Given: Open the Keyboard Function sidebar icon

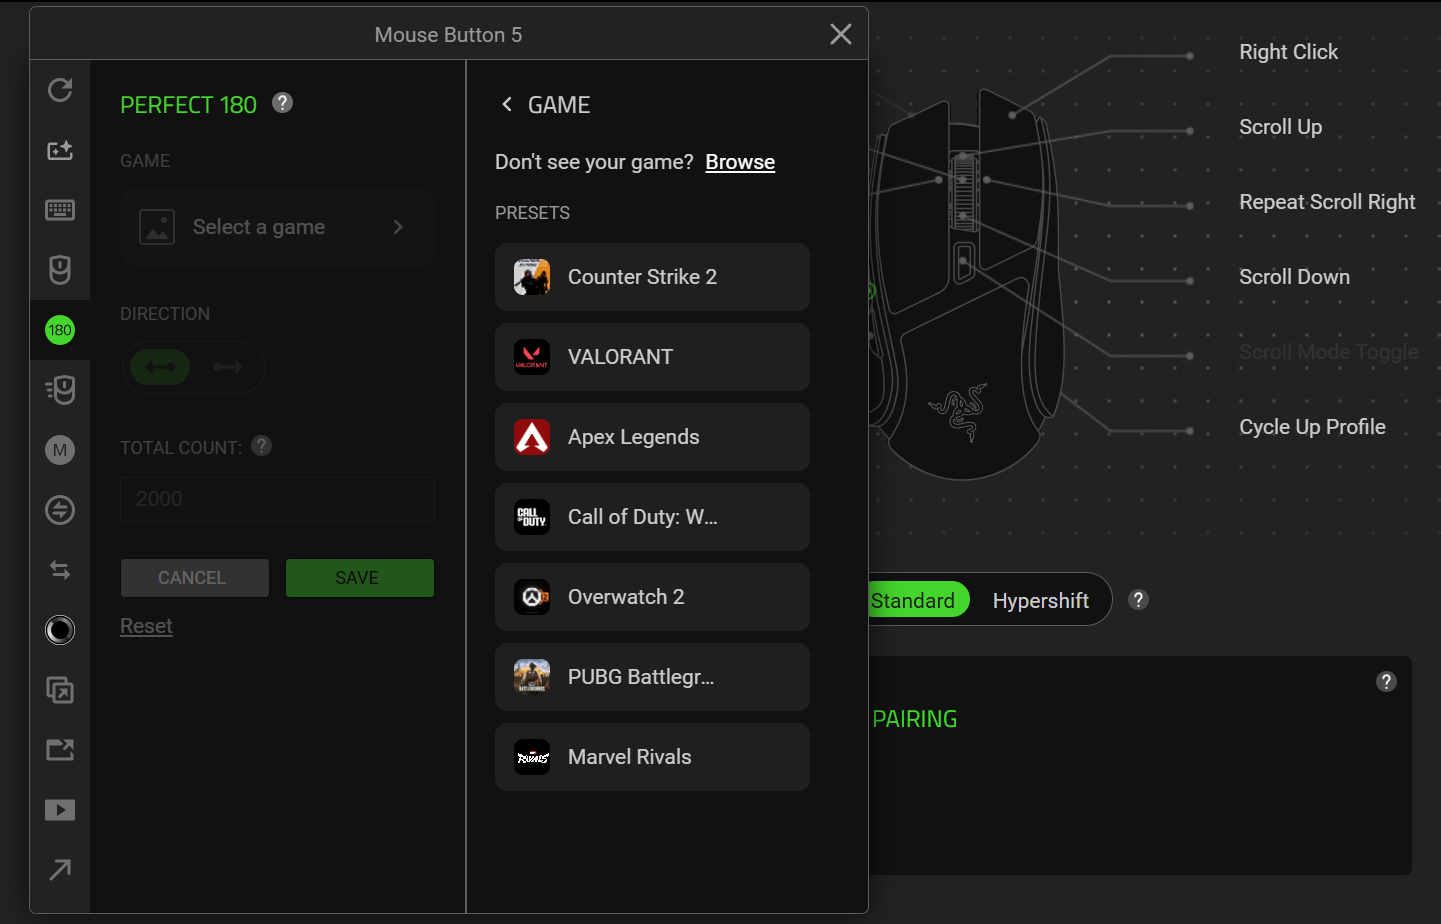Looking at the screenshot, I should [60, 210].
